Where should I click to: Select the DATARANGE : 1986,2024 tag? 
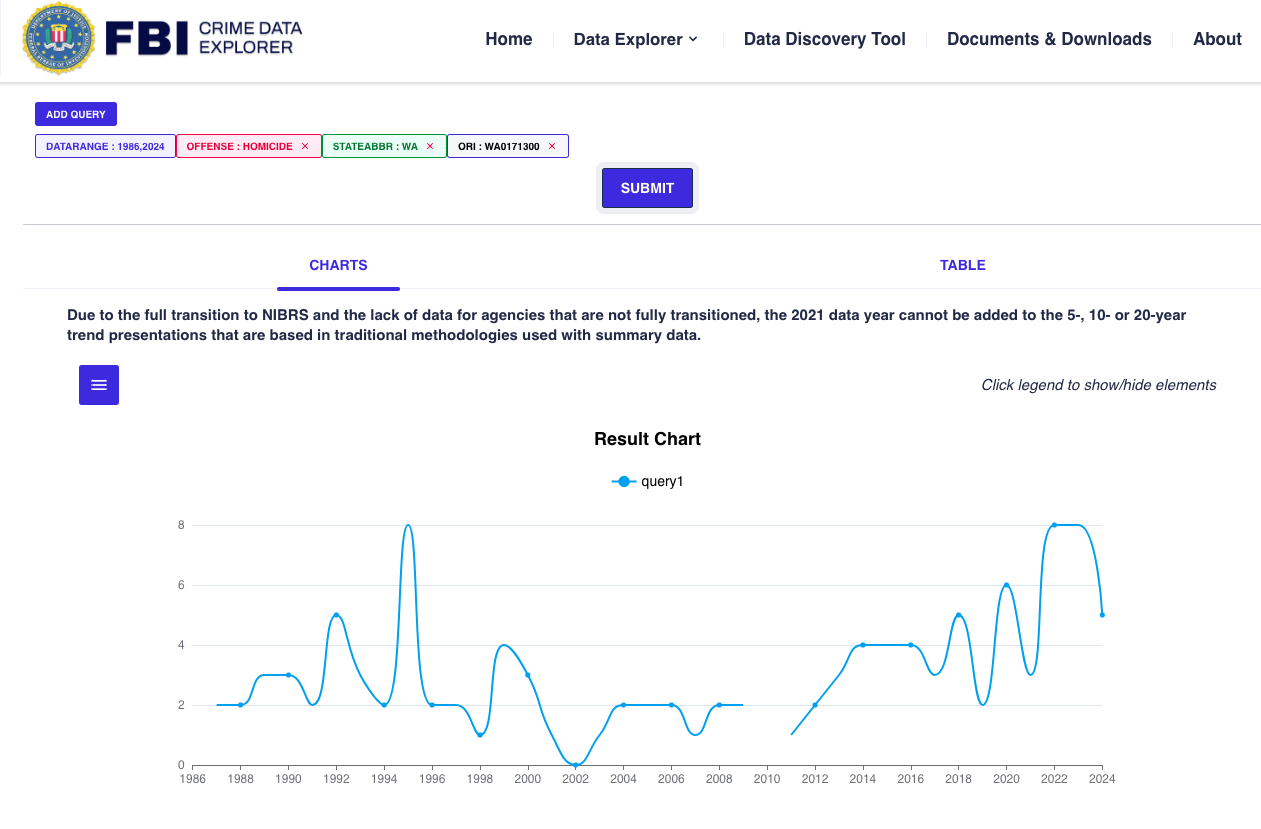[105, 146]
